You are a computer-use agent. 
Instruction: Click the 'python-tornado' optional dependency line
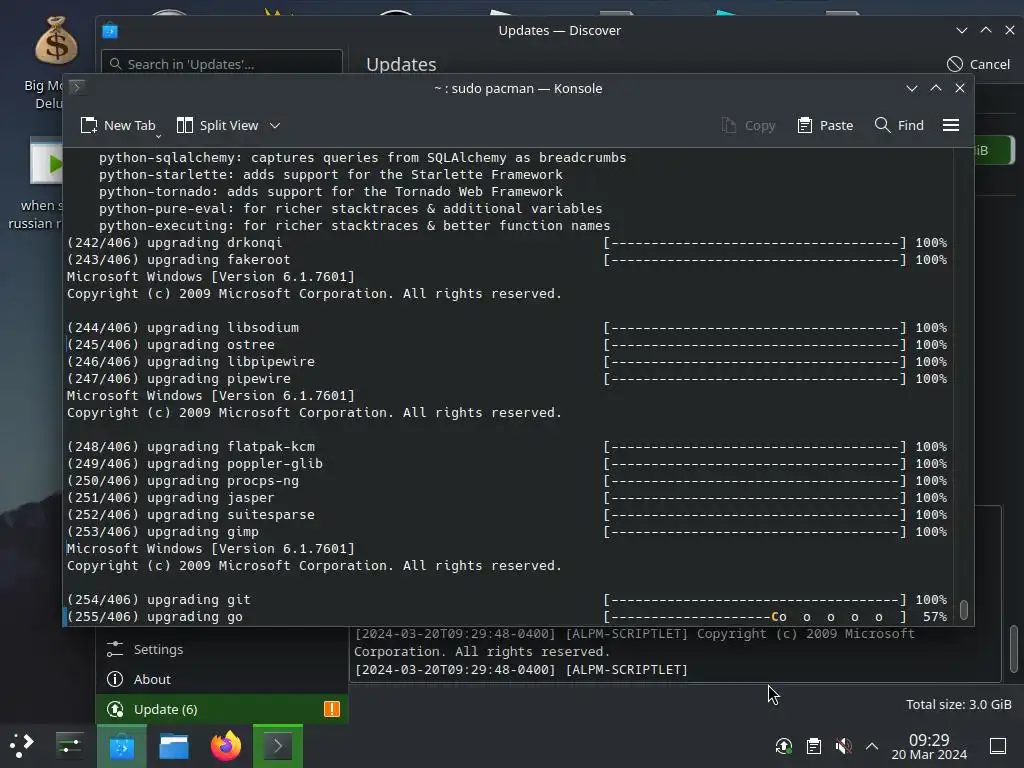click(330, 191)
